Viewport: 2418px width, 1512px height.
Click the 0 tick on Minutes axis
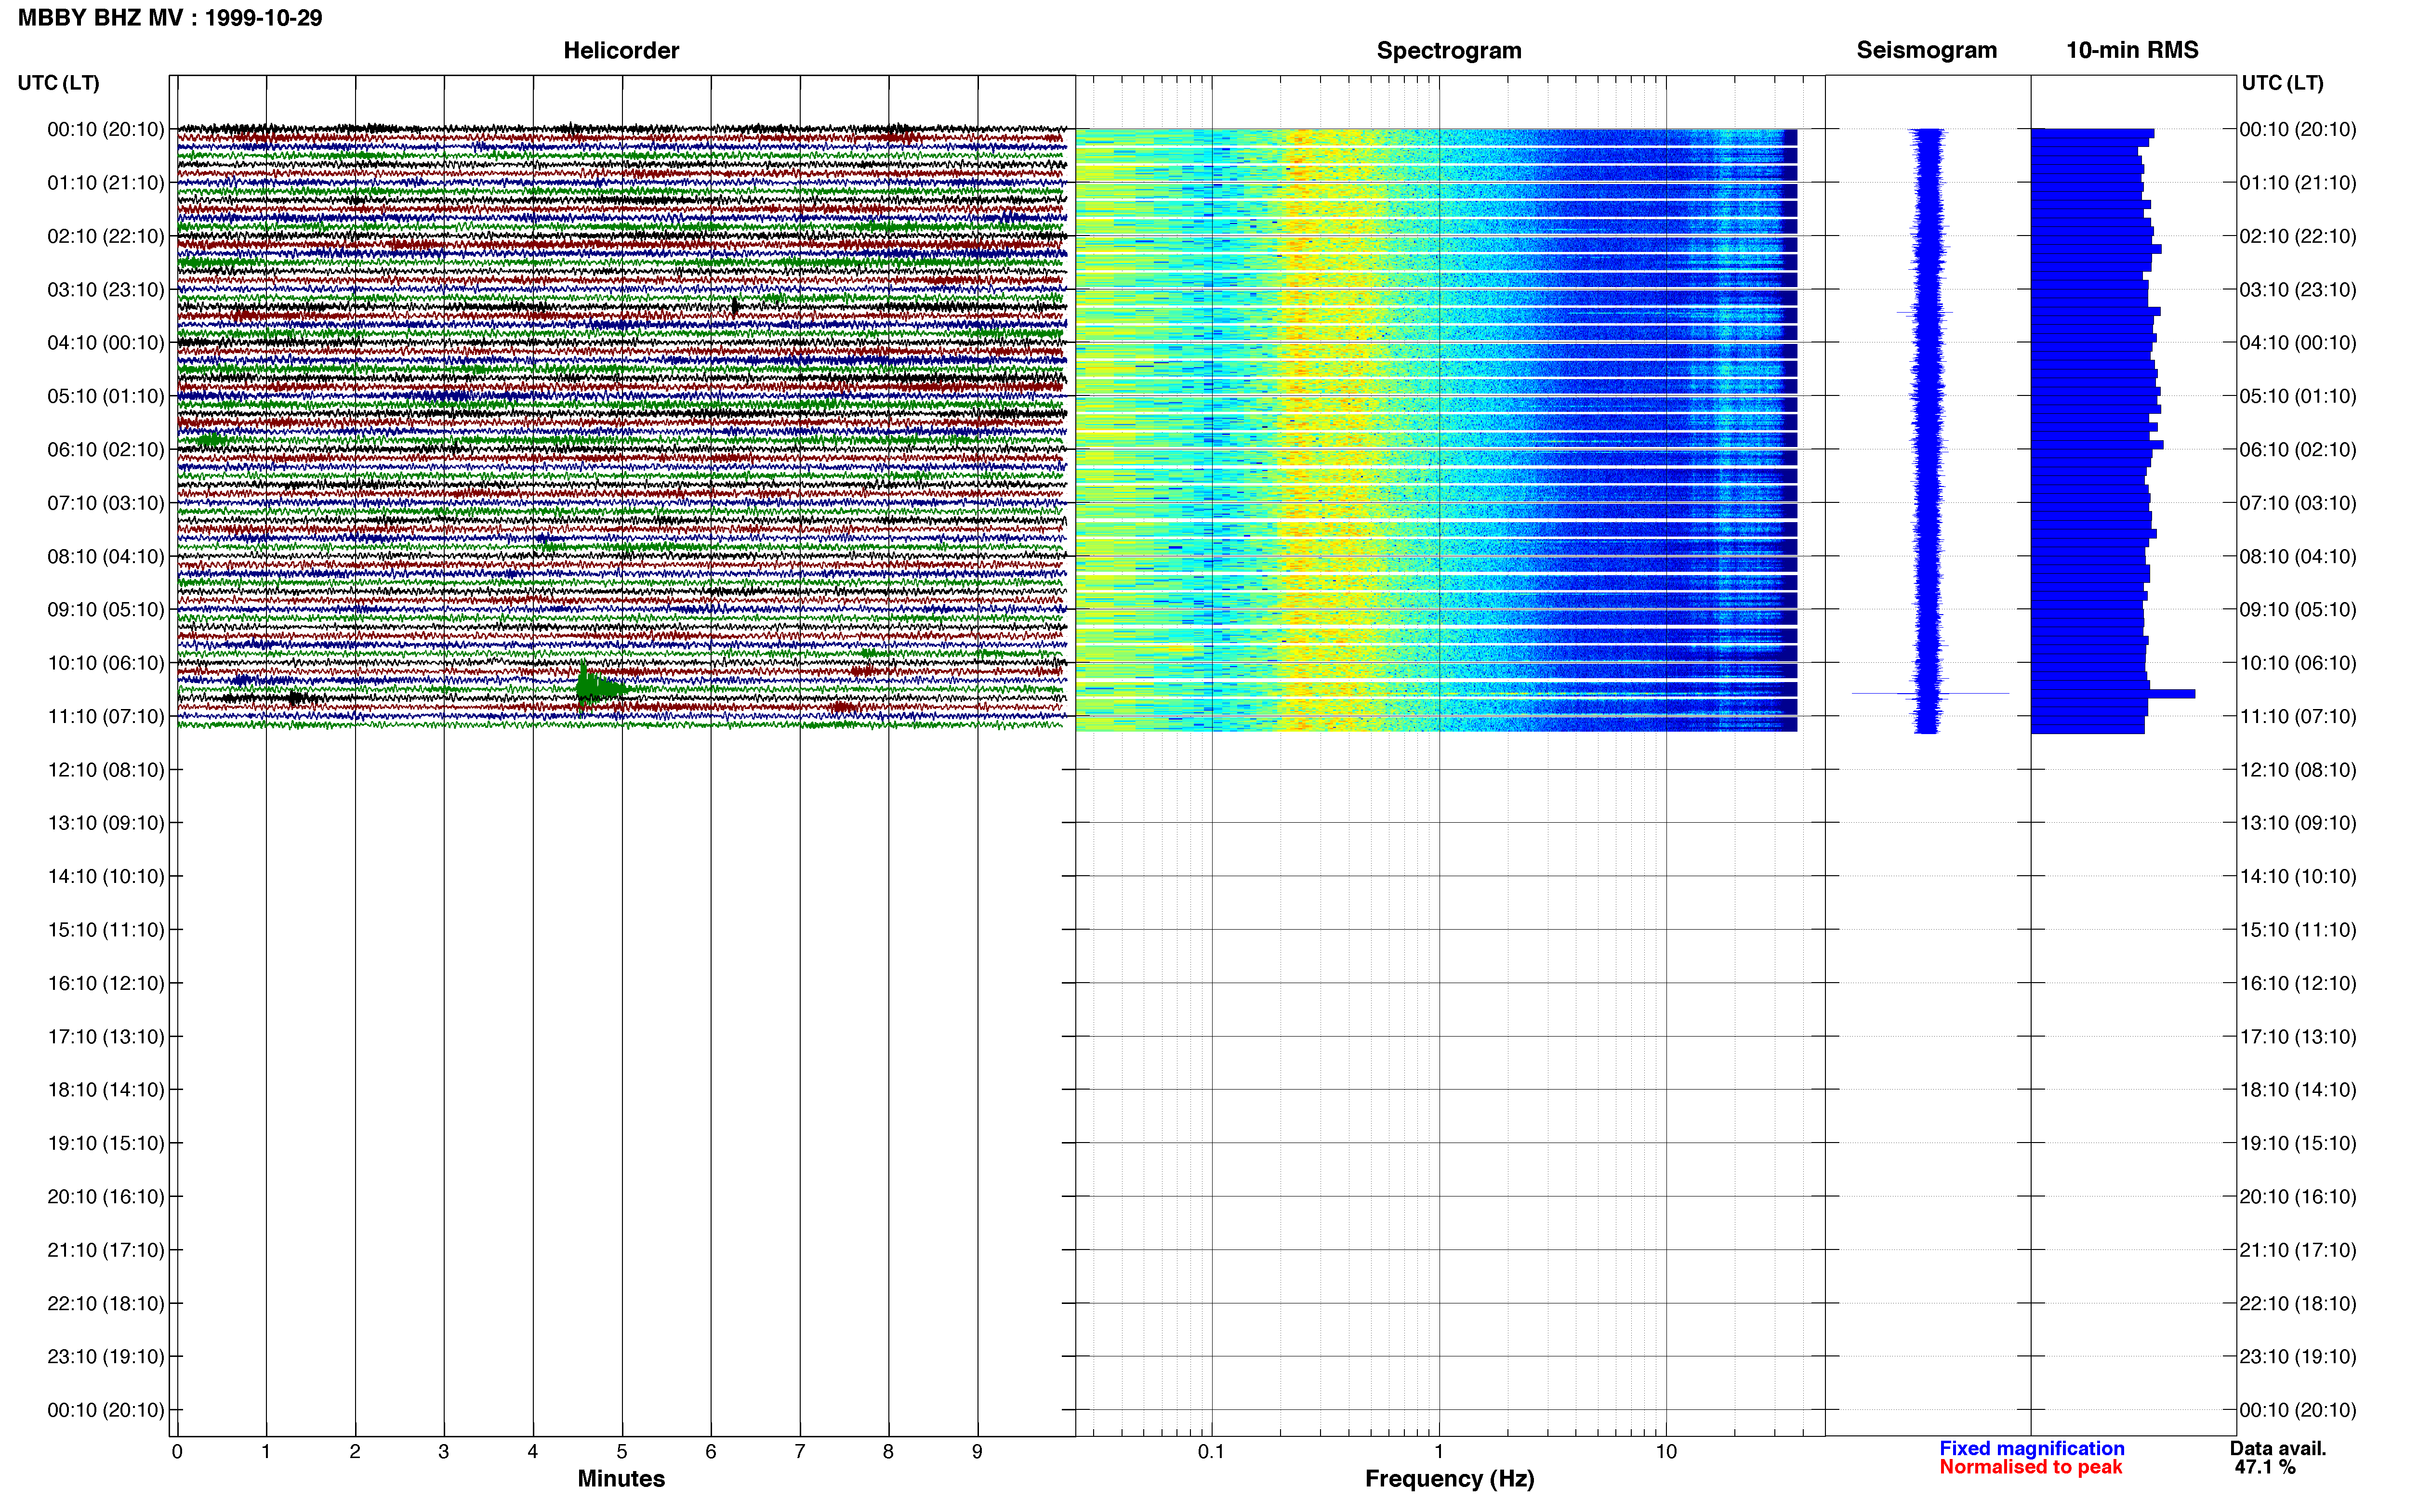point(177,1452)
